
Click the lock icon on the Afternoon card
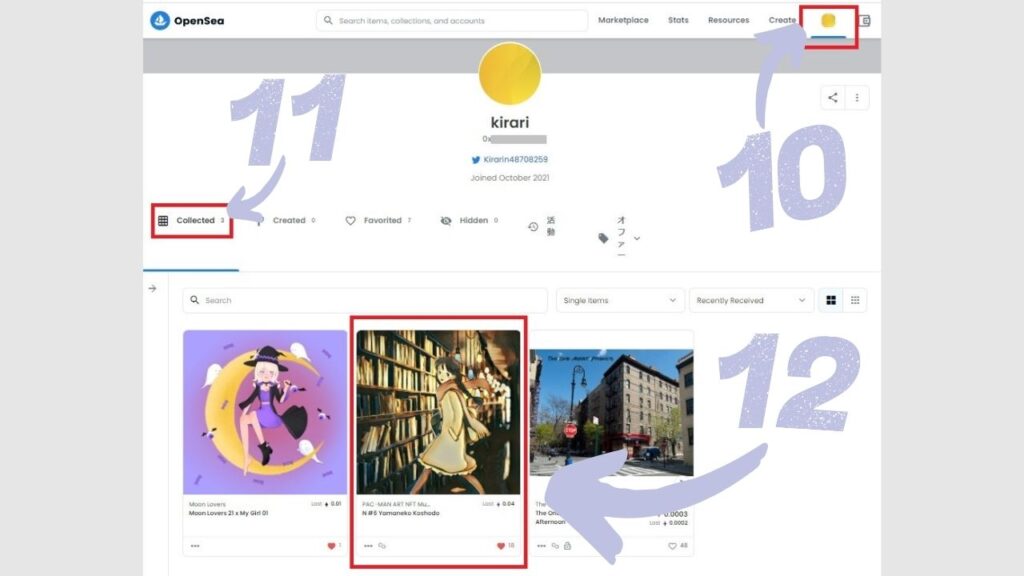568,546
